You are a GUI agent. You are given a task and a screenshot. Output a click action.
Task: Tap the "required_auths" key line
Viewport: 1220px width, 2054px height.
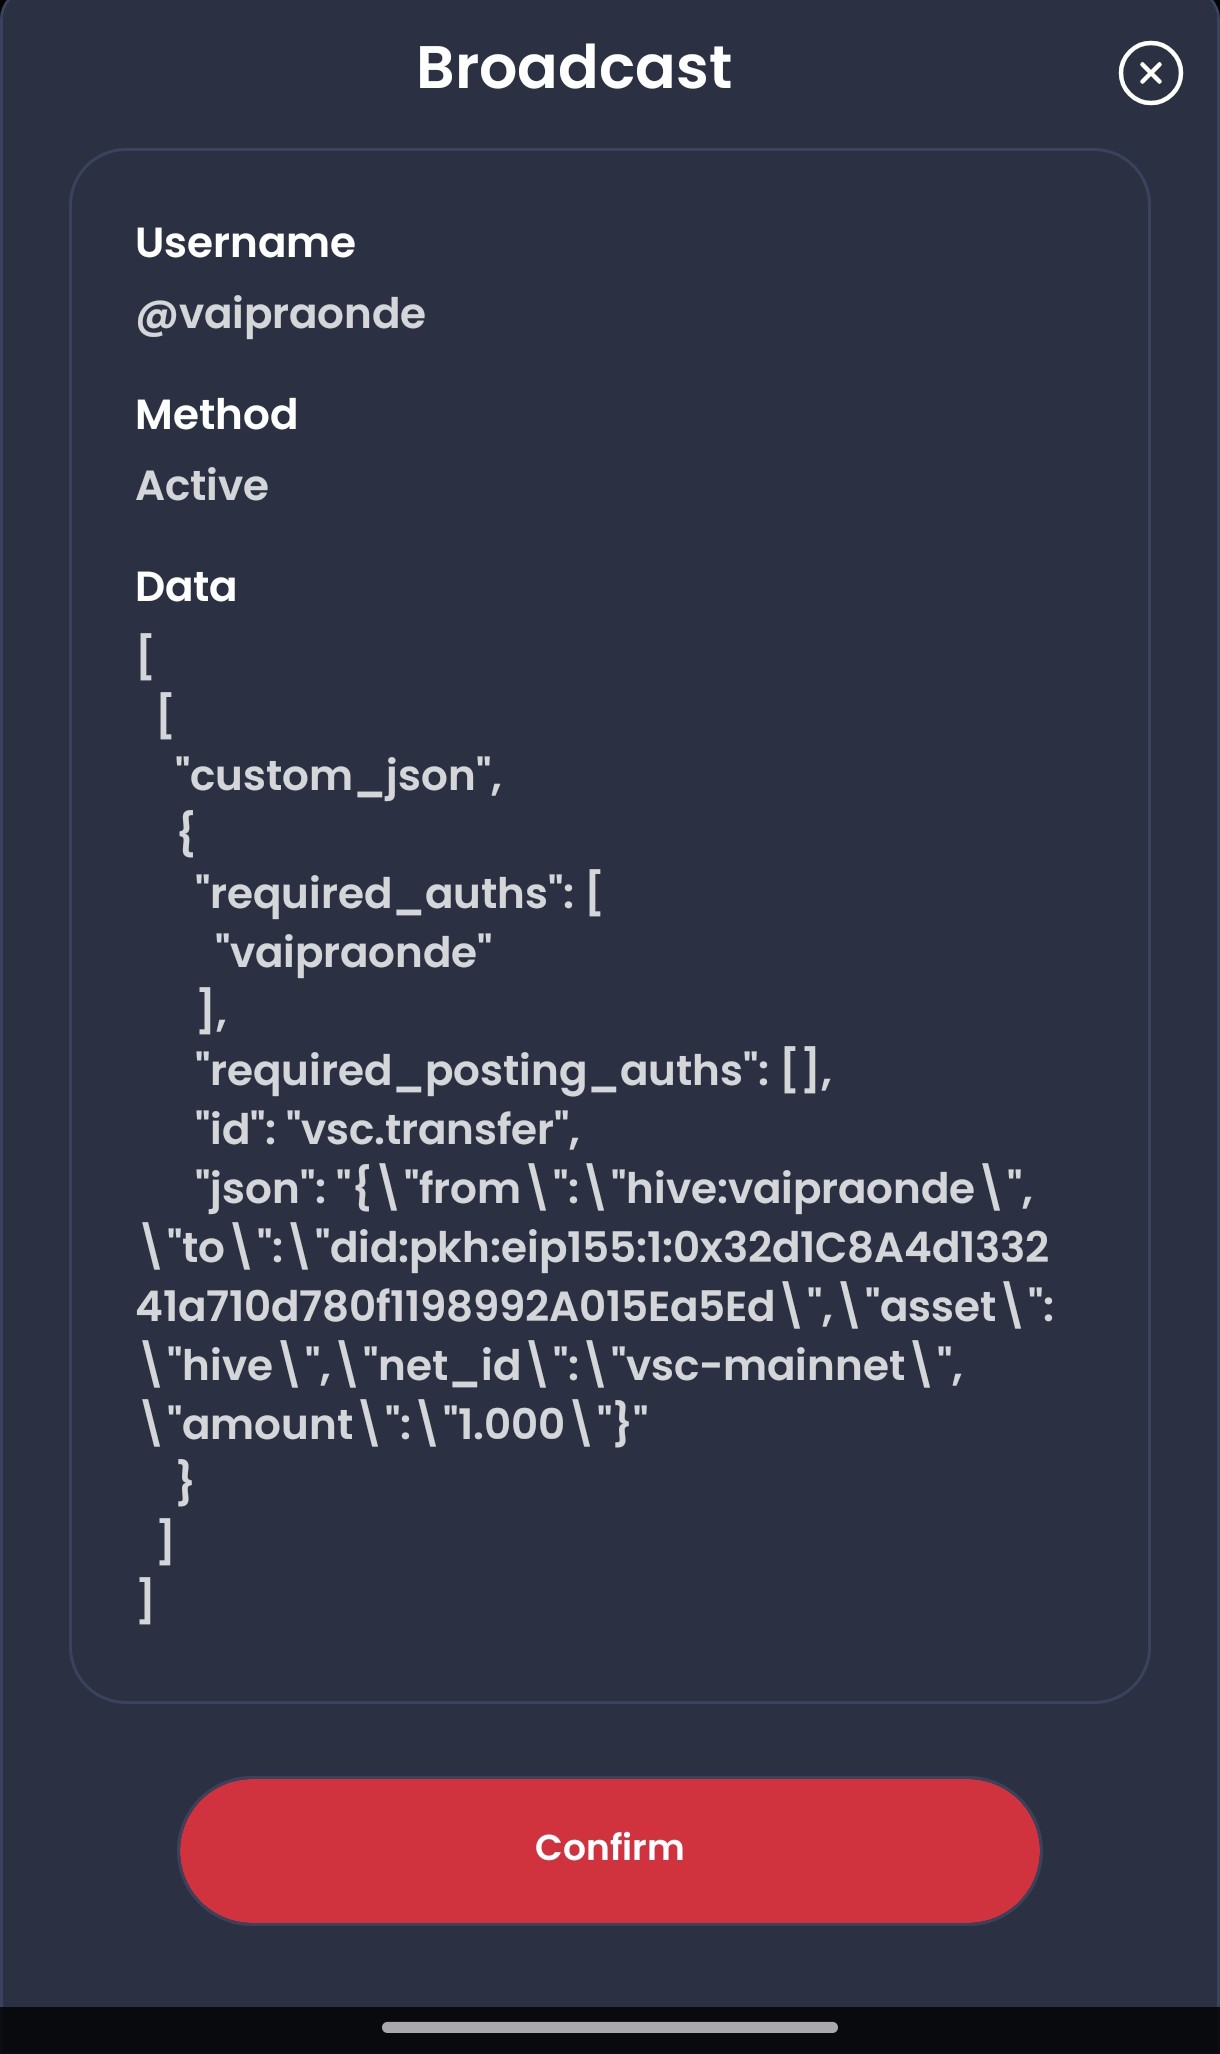point(398,893)
